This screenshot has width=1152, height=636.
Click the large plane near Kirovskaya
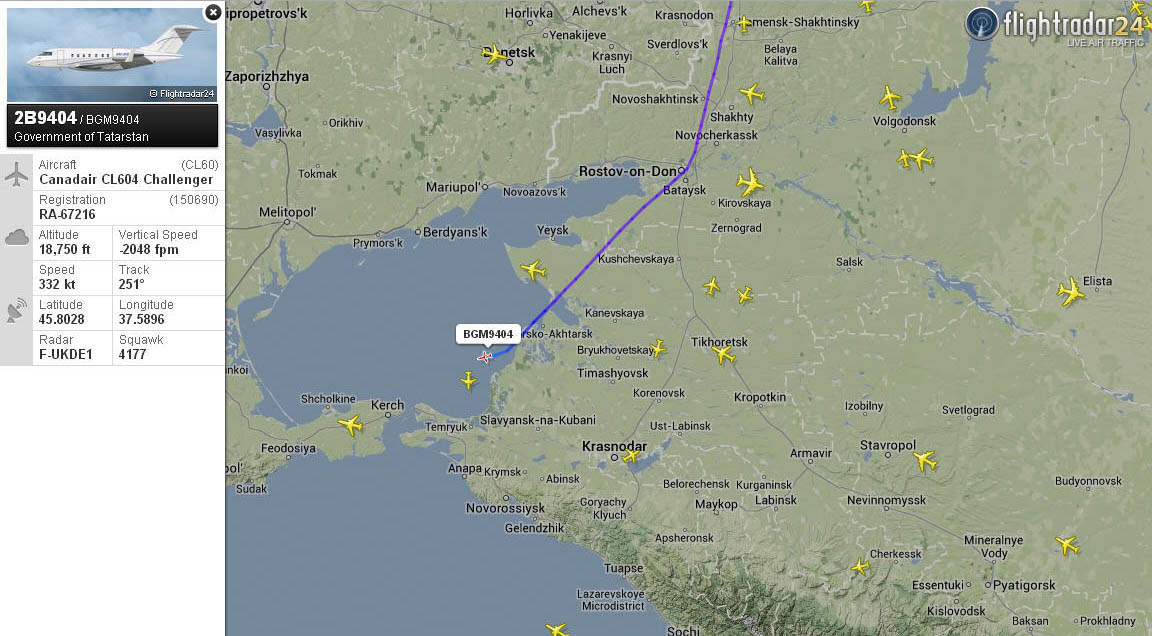[x=750, y=181]
